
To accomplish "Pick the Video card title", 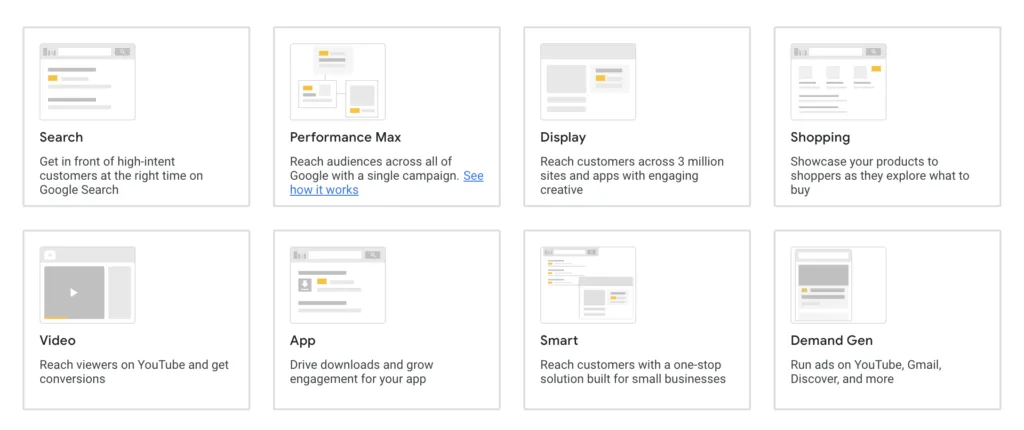I will [57, 340].
